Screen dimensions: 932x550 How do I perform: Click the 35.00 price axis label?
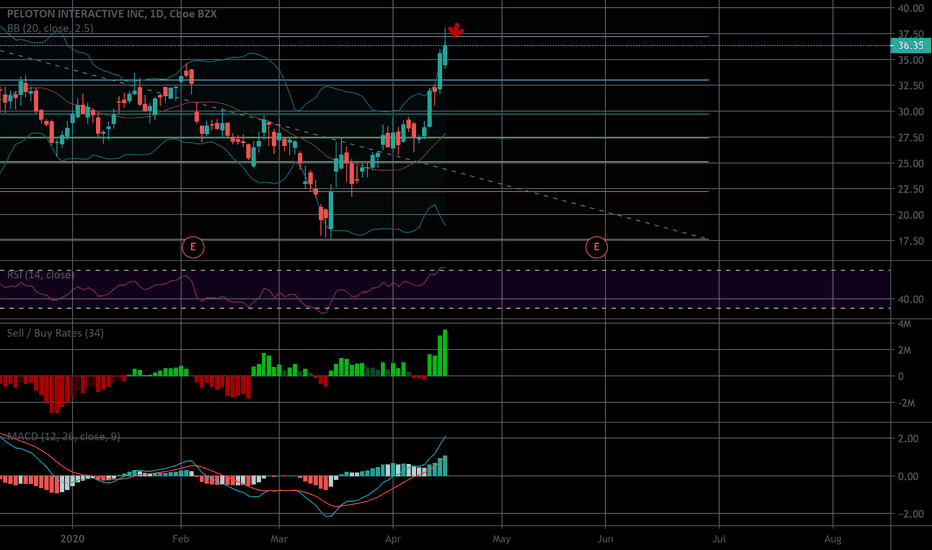point(911,60)
